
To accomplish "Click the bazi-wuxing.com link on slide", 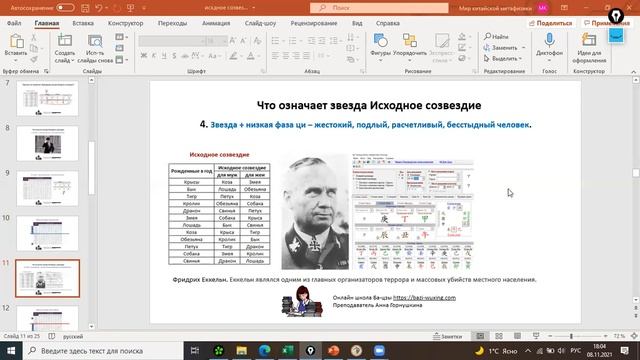I will click(x=424, y=298).
